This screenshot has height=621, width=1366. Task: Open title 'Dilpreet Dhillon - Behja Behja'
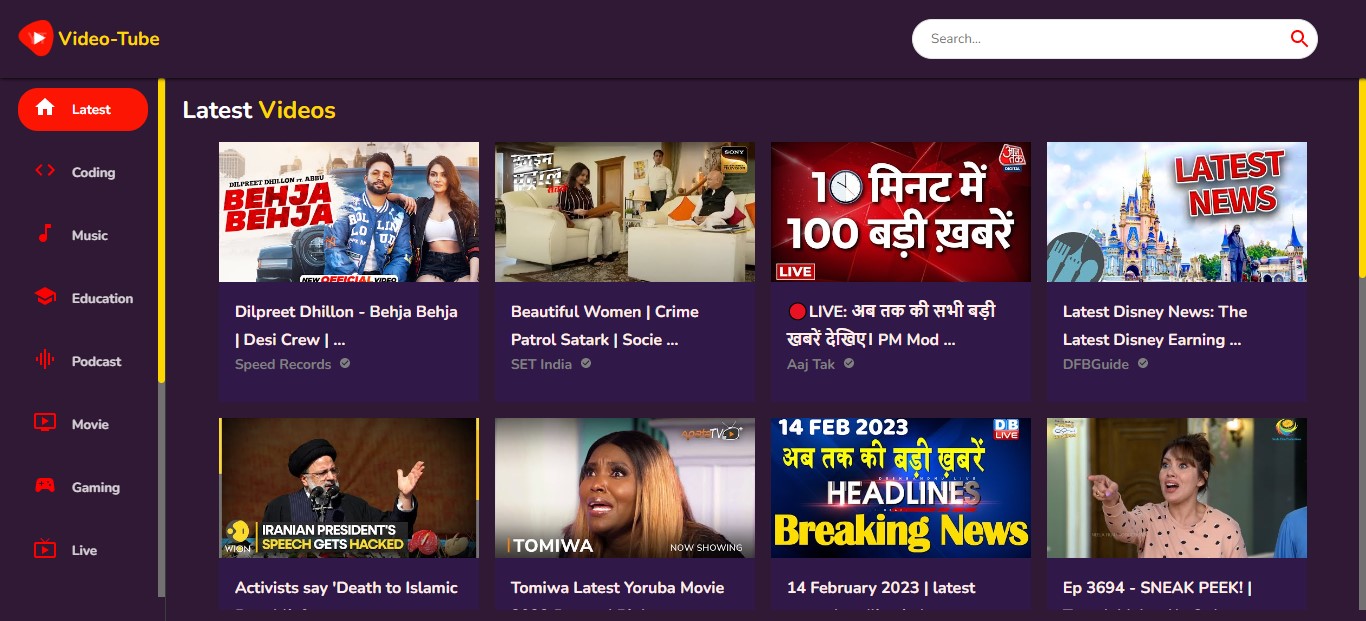[346, 325]
